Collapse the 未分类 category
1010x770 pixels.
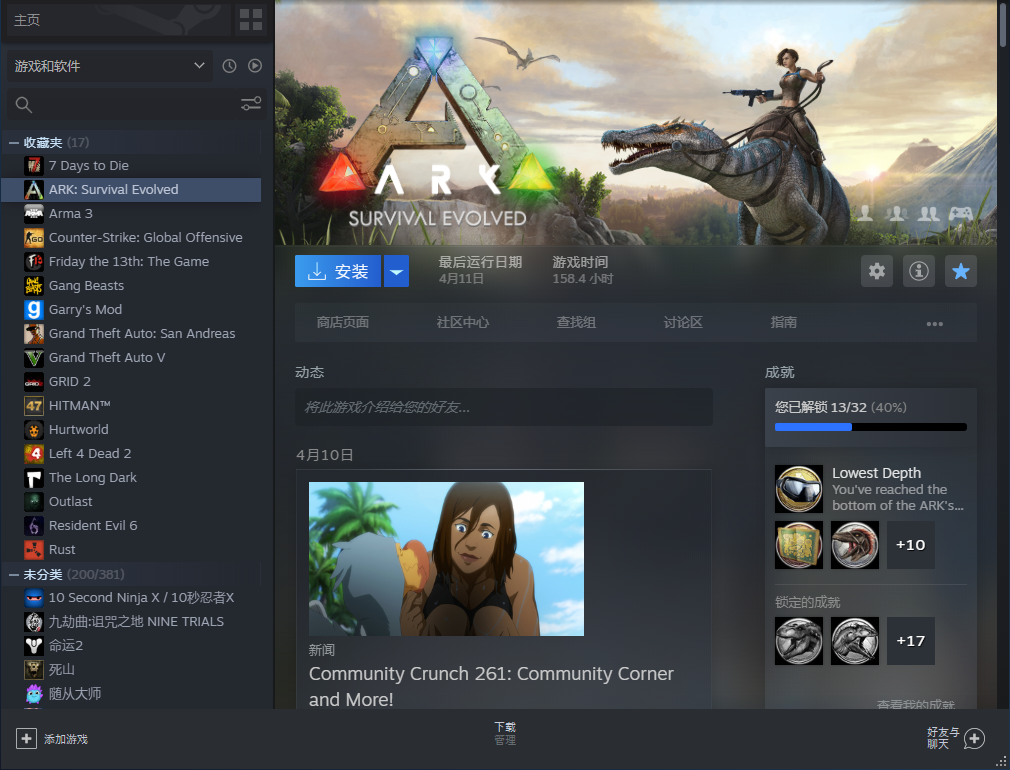tap(14, 575)
